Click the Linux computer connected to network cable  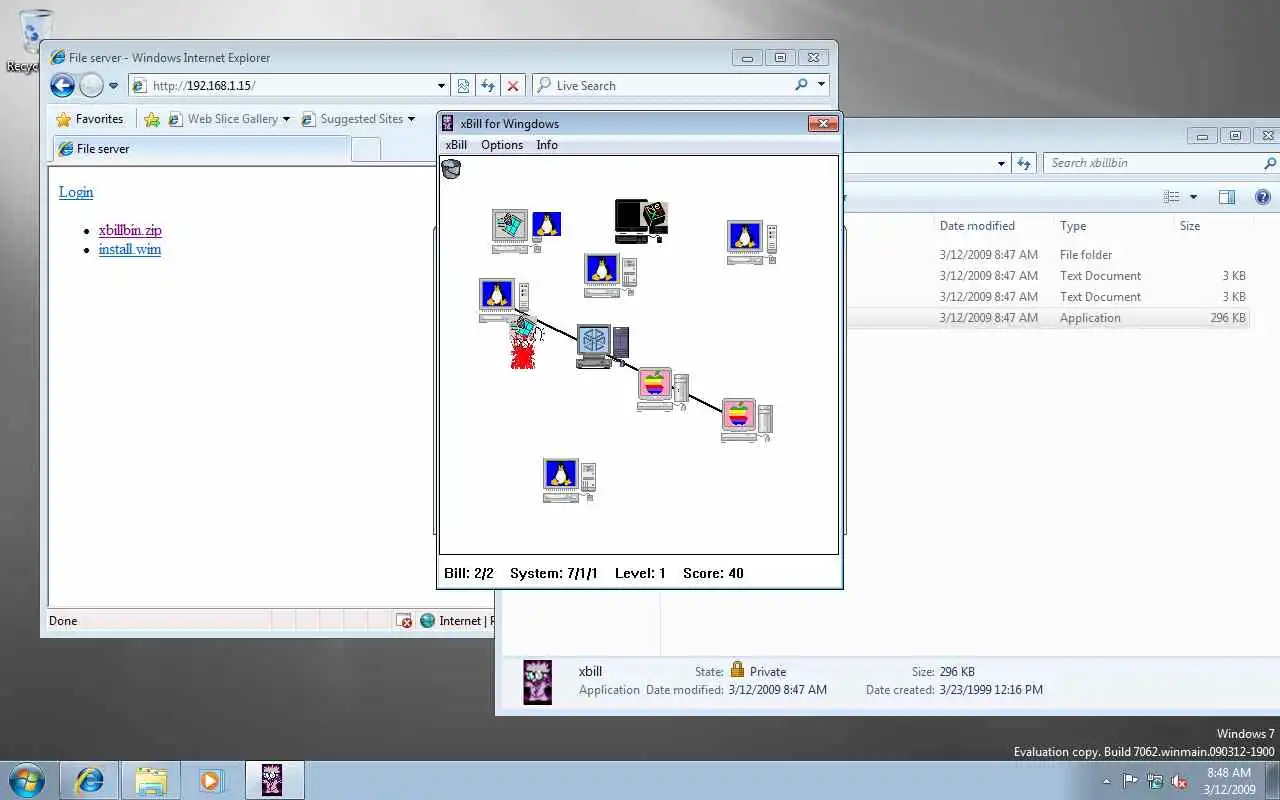(503, 300)
